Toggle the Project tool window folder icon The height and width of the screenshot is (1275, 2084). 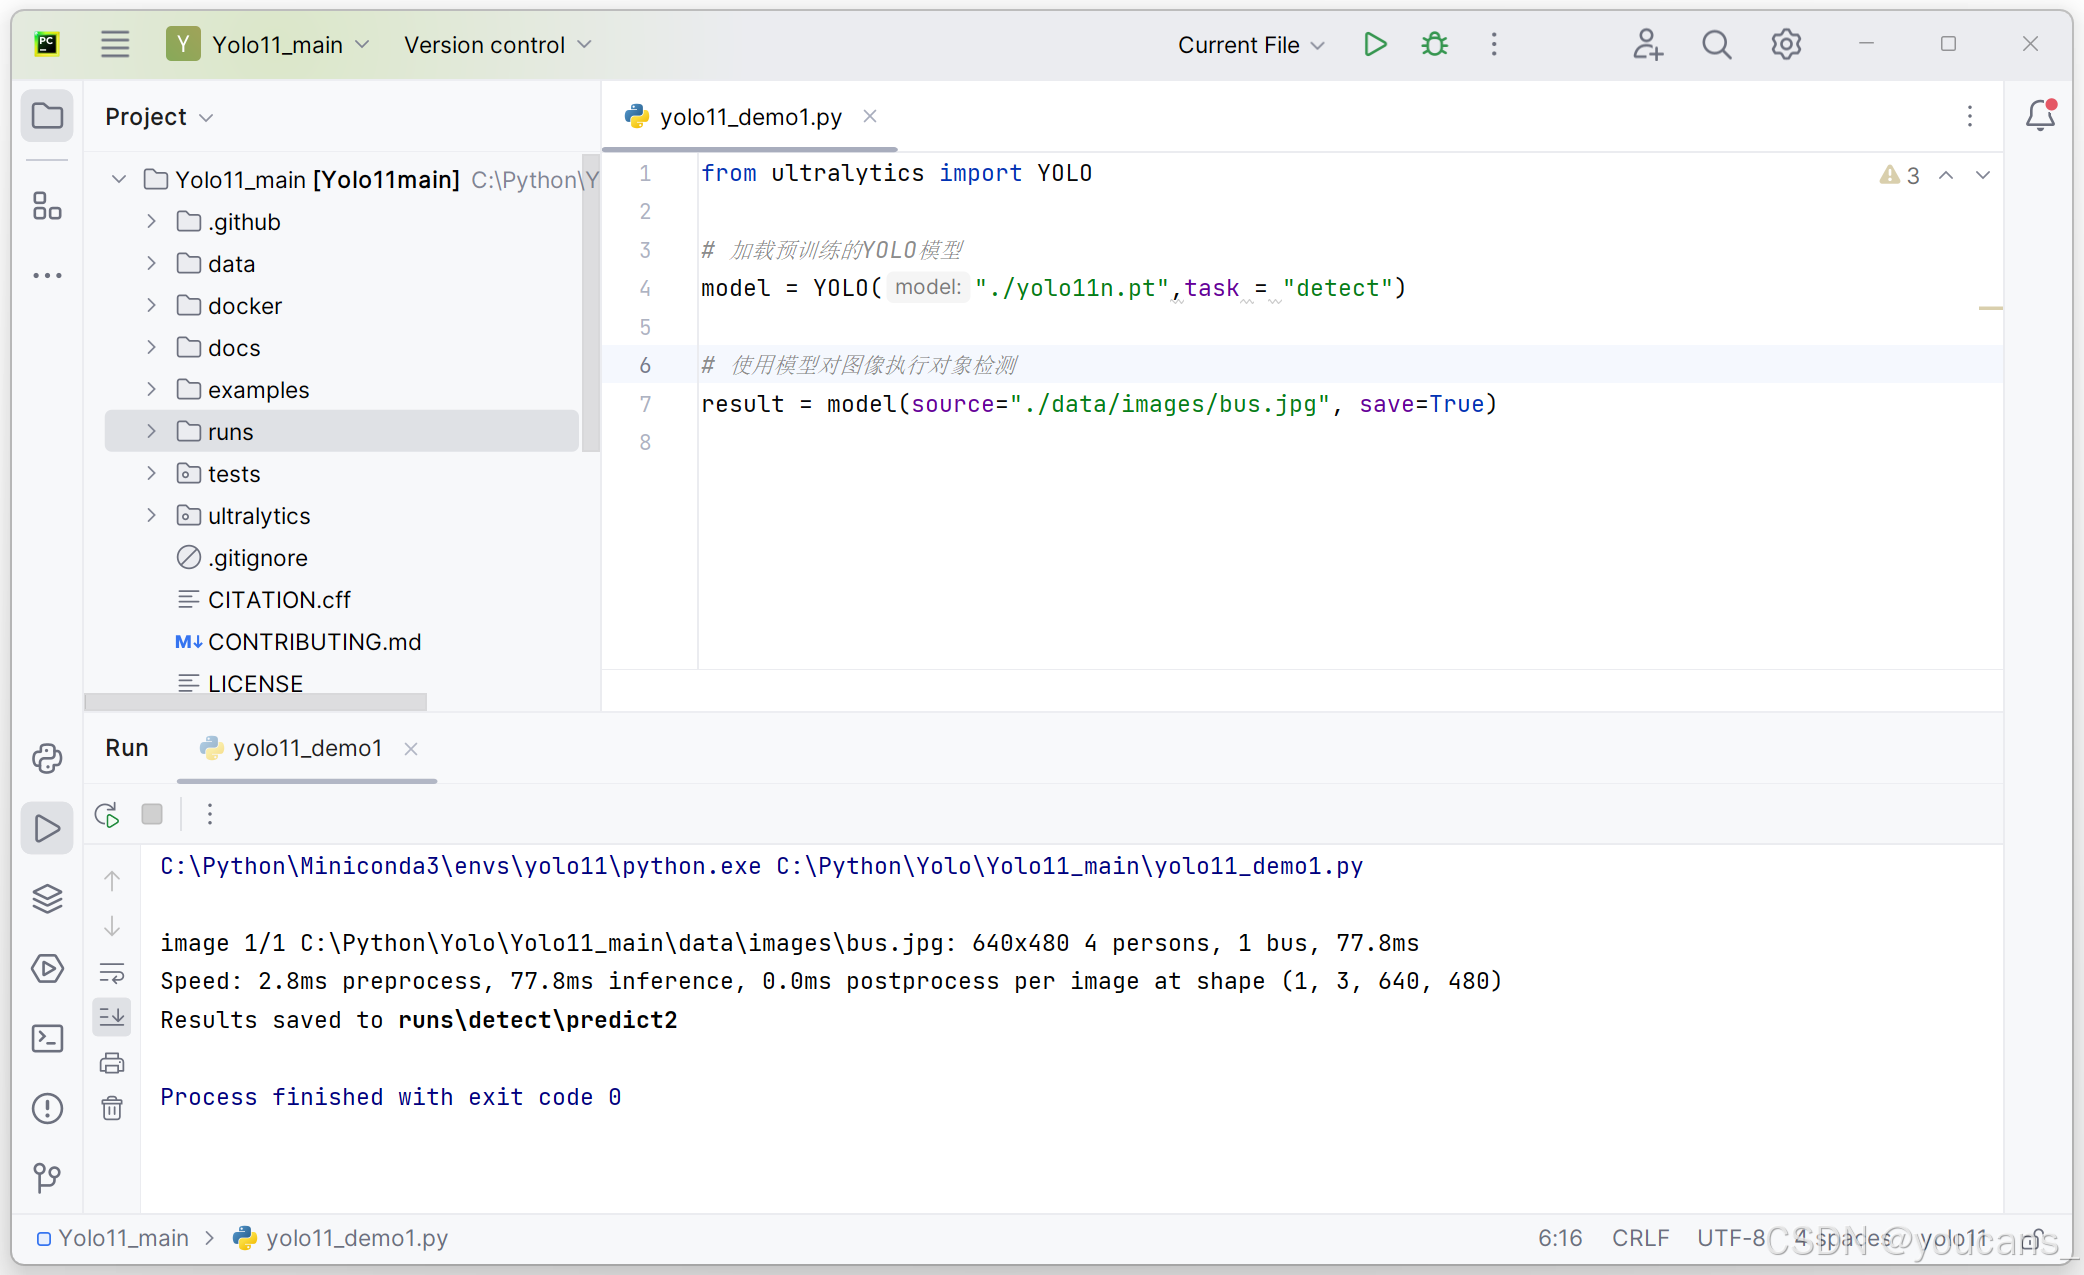click(47, 116)
